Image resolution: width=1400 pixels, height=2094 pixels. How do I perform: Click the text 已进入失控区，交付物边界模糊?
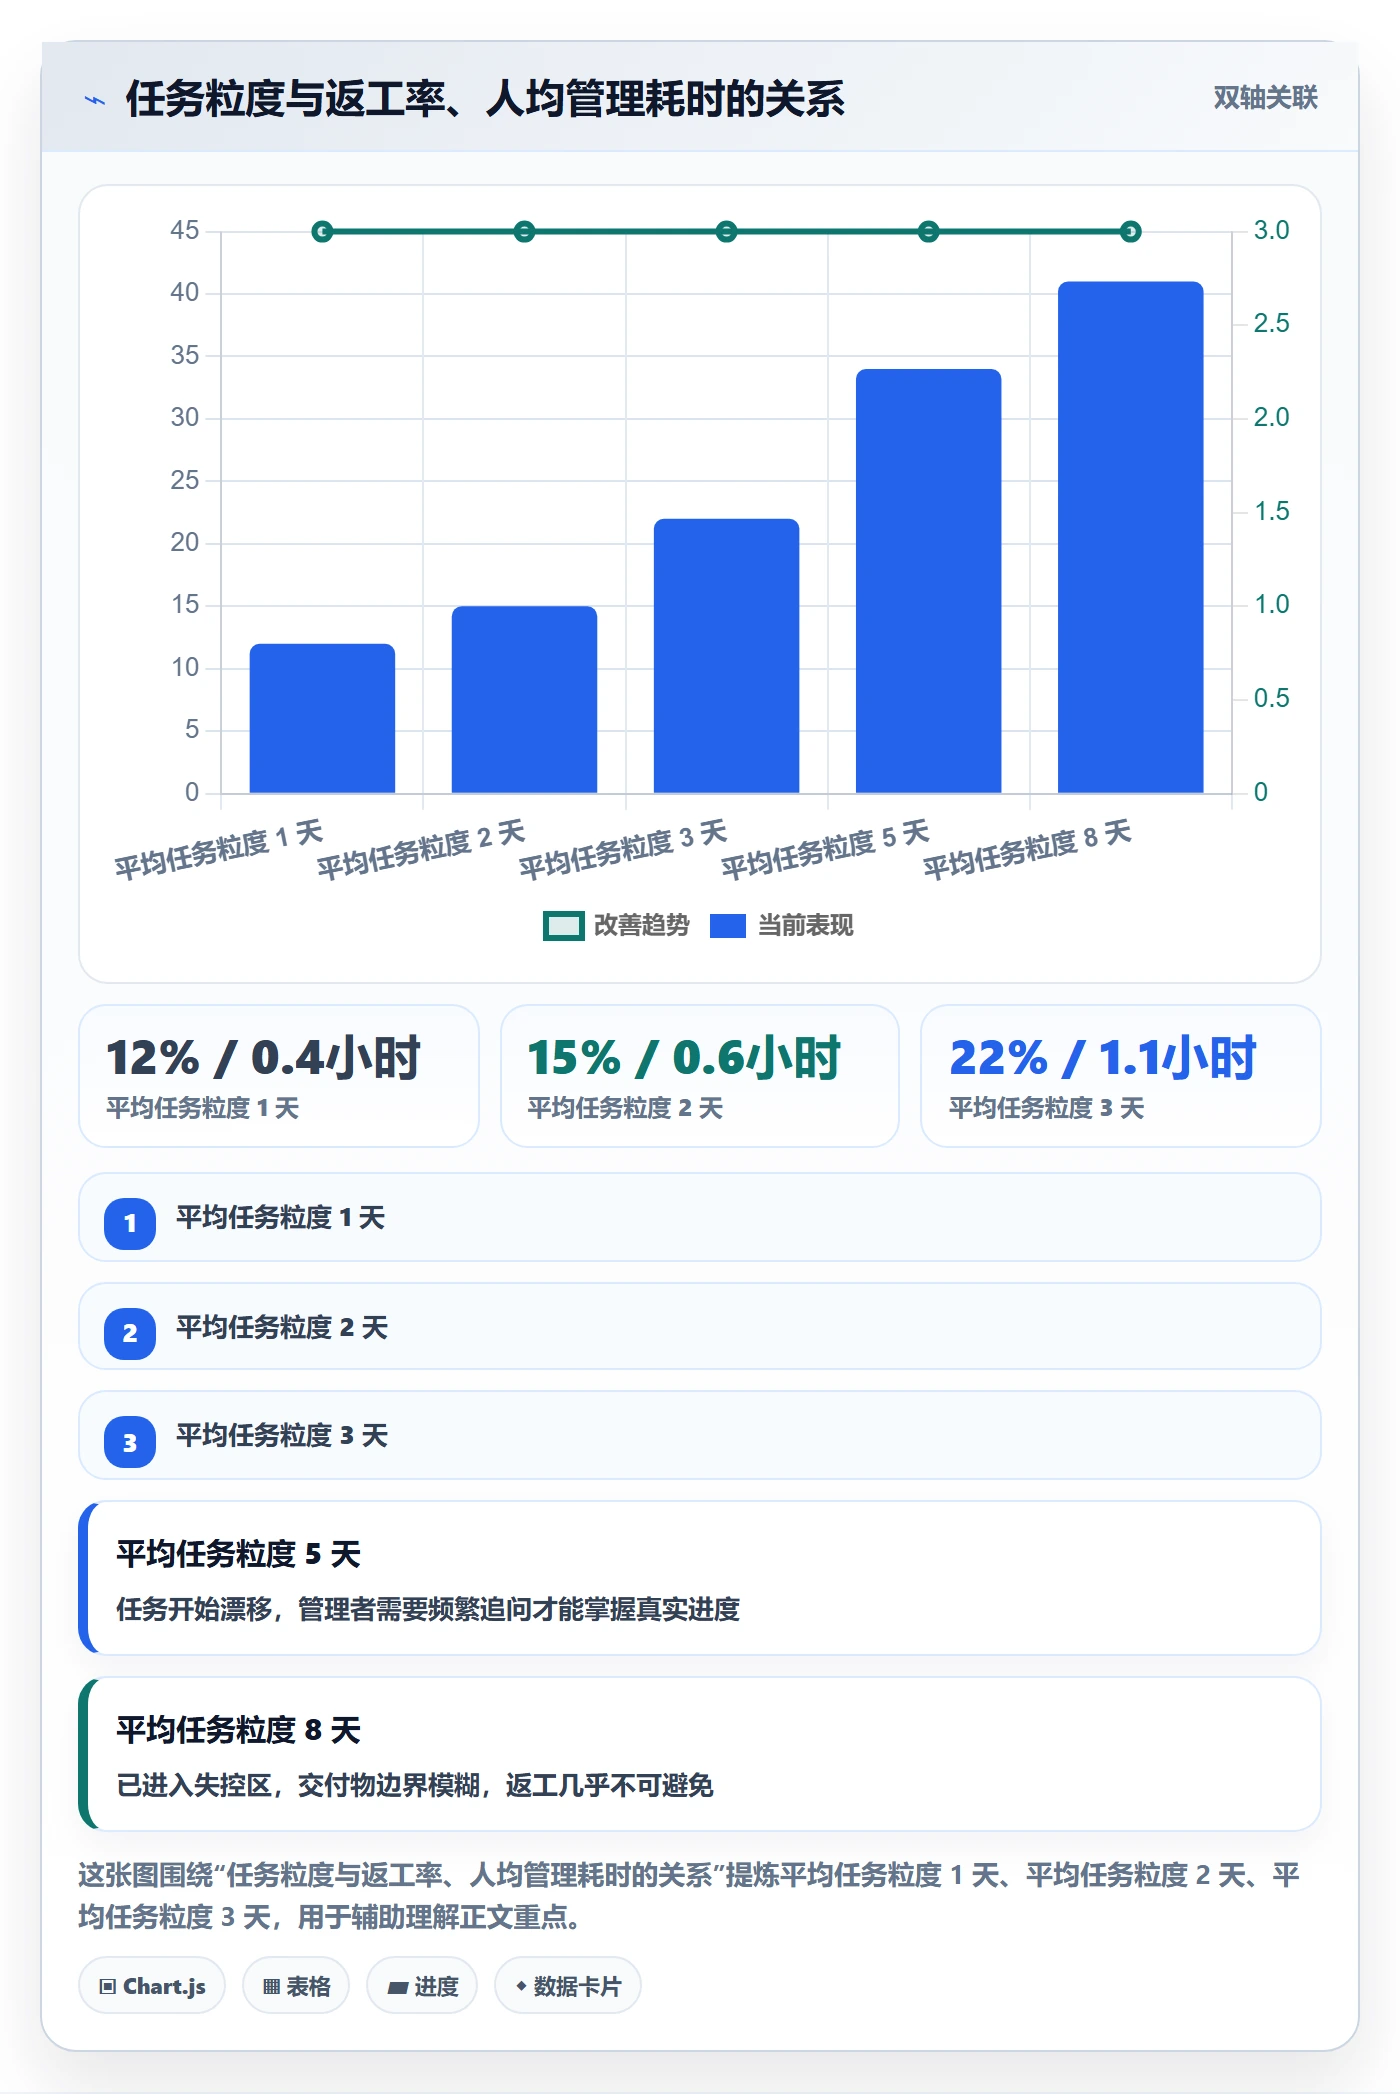click(x=297, y=1785)
